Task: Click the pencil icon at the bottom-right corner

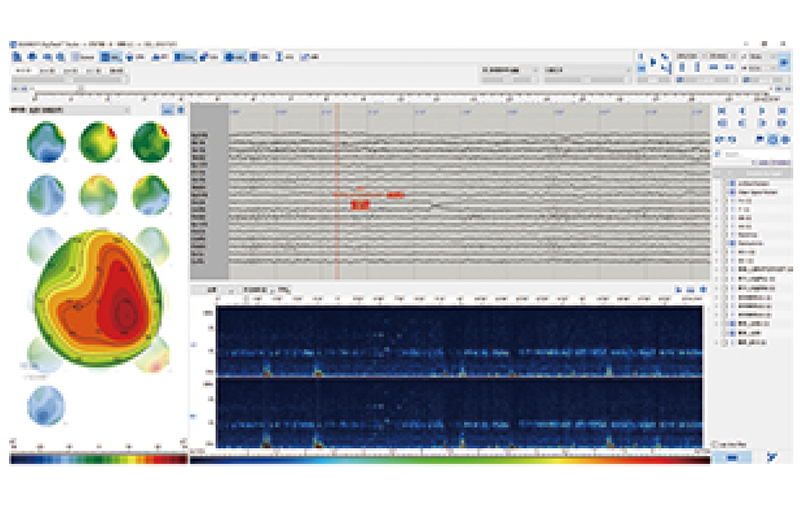Action: [772, 456]
